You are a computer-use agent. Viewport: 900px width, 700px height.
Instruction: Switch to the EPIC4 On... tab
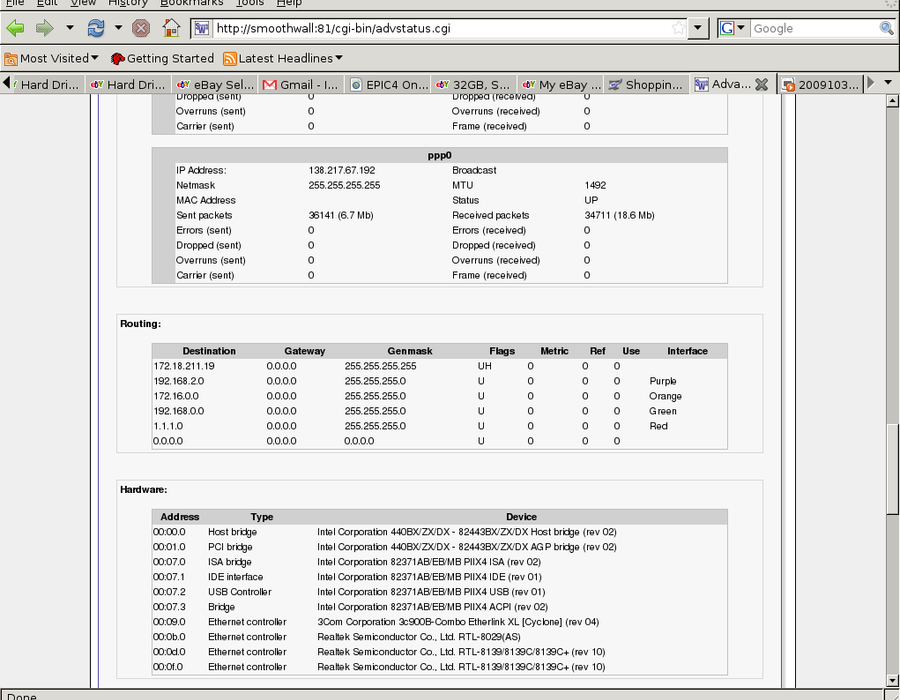389,84
